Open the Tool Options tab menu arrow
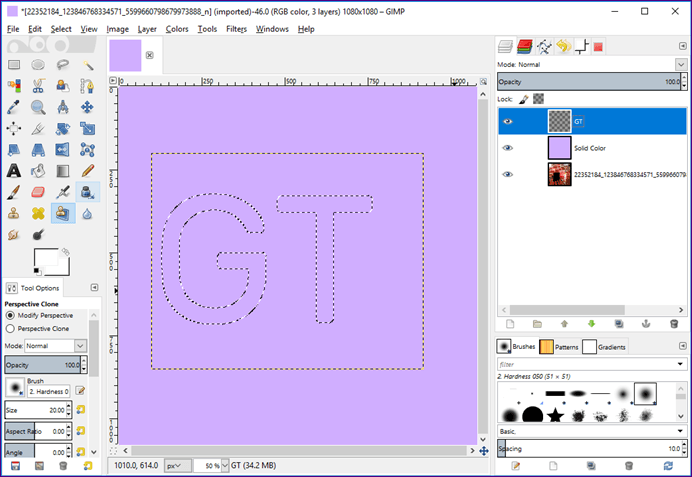This screenshot has width=692, height=477. click(x=94, y=288)
